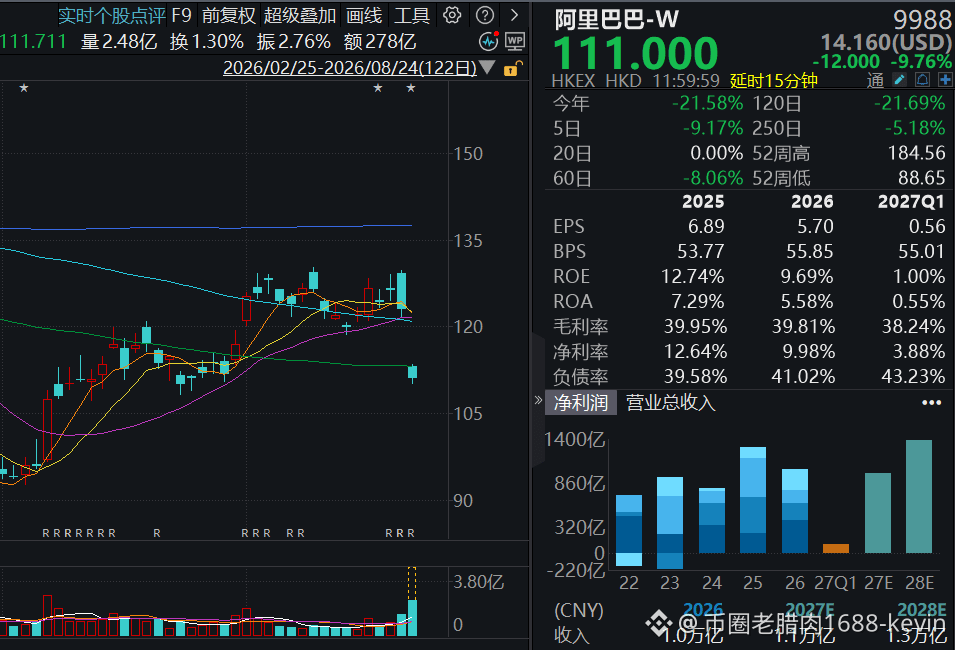Screen dimensions: 955x650
Task: Click the 毛利率 row label
Action: click(580, 327)
